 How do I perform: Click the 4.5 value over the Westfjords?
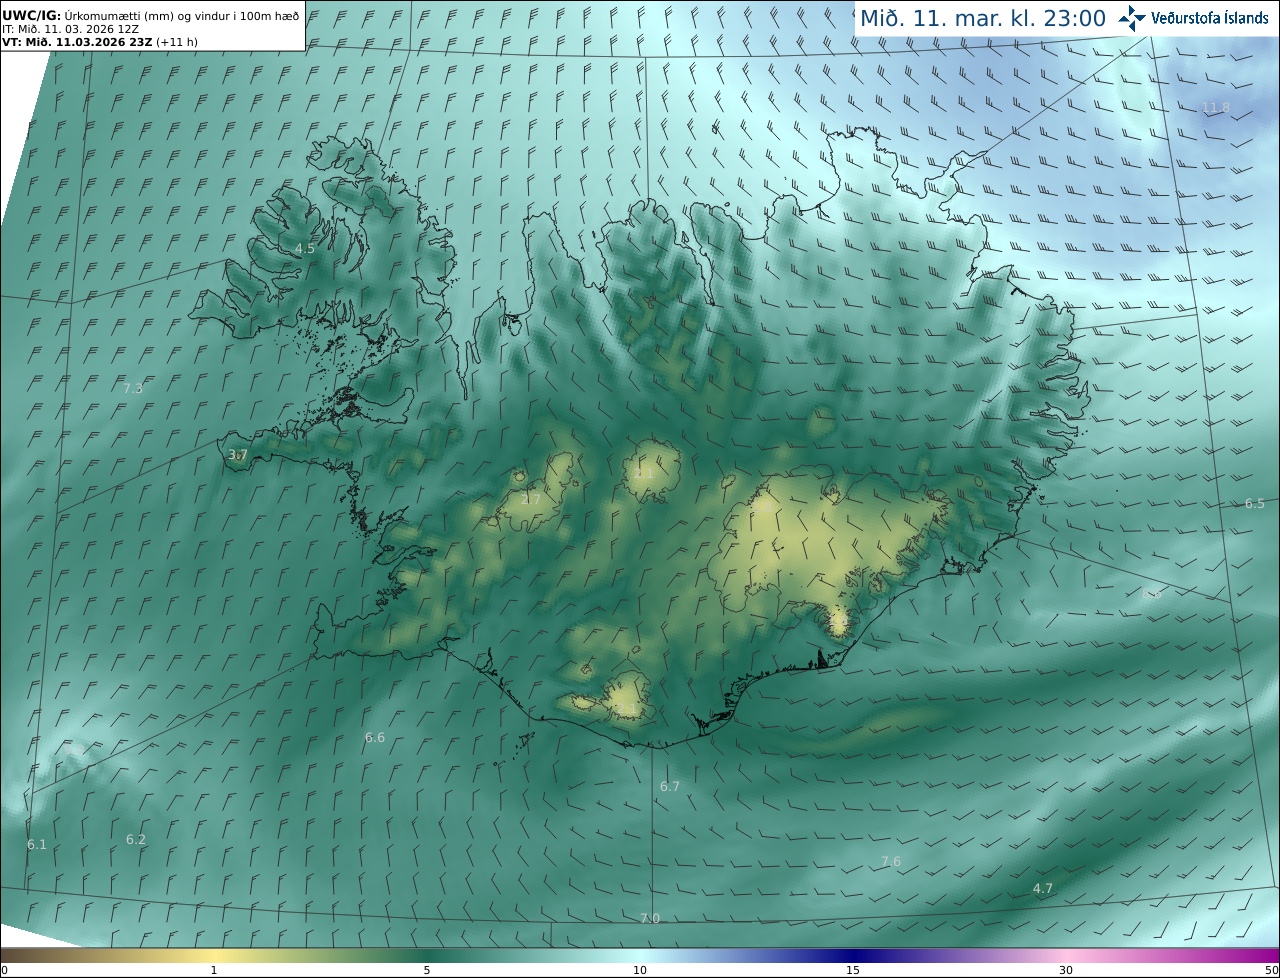click(x=305, y=248)
